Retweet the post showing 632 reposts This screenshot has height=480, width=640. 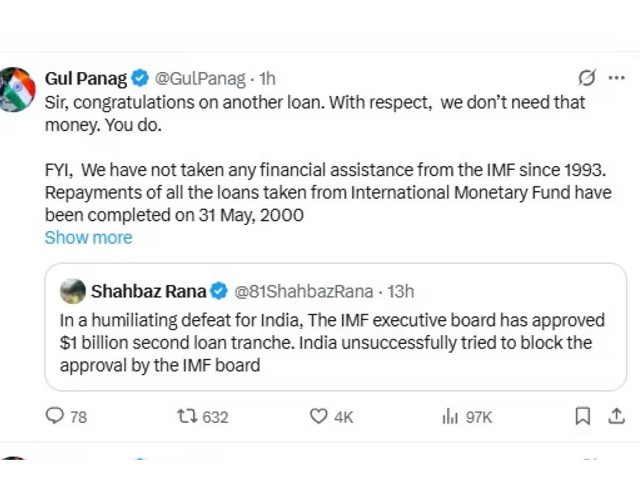click(x=187, y=416)
